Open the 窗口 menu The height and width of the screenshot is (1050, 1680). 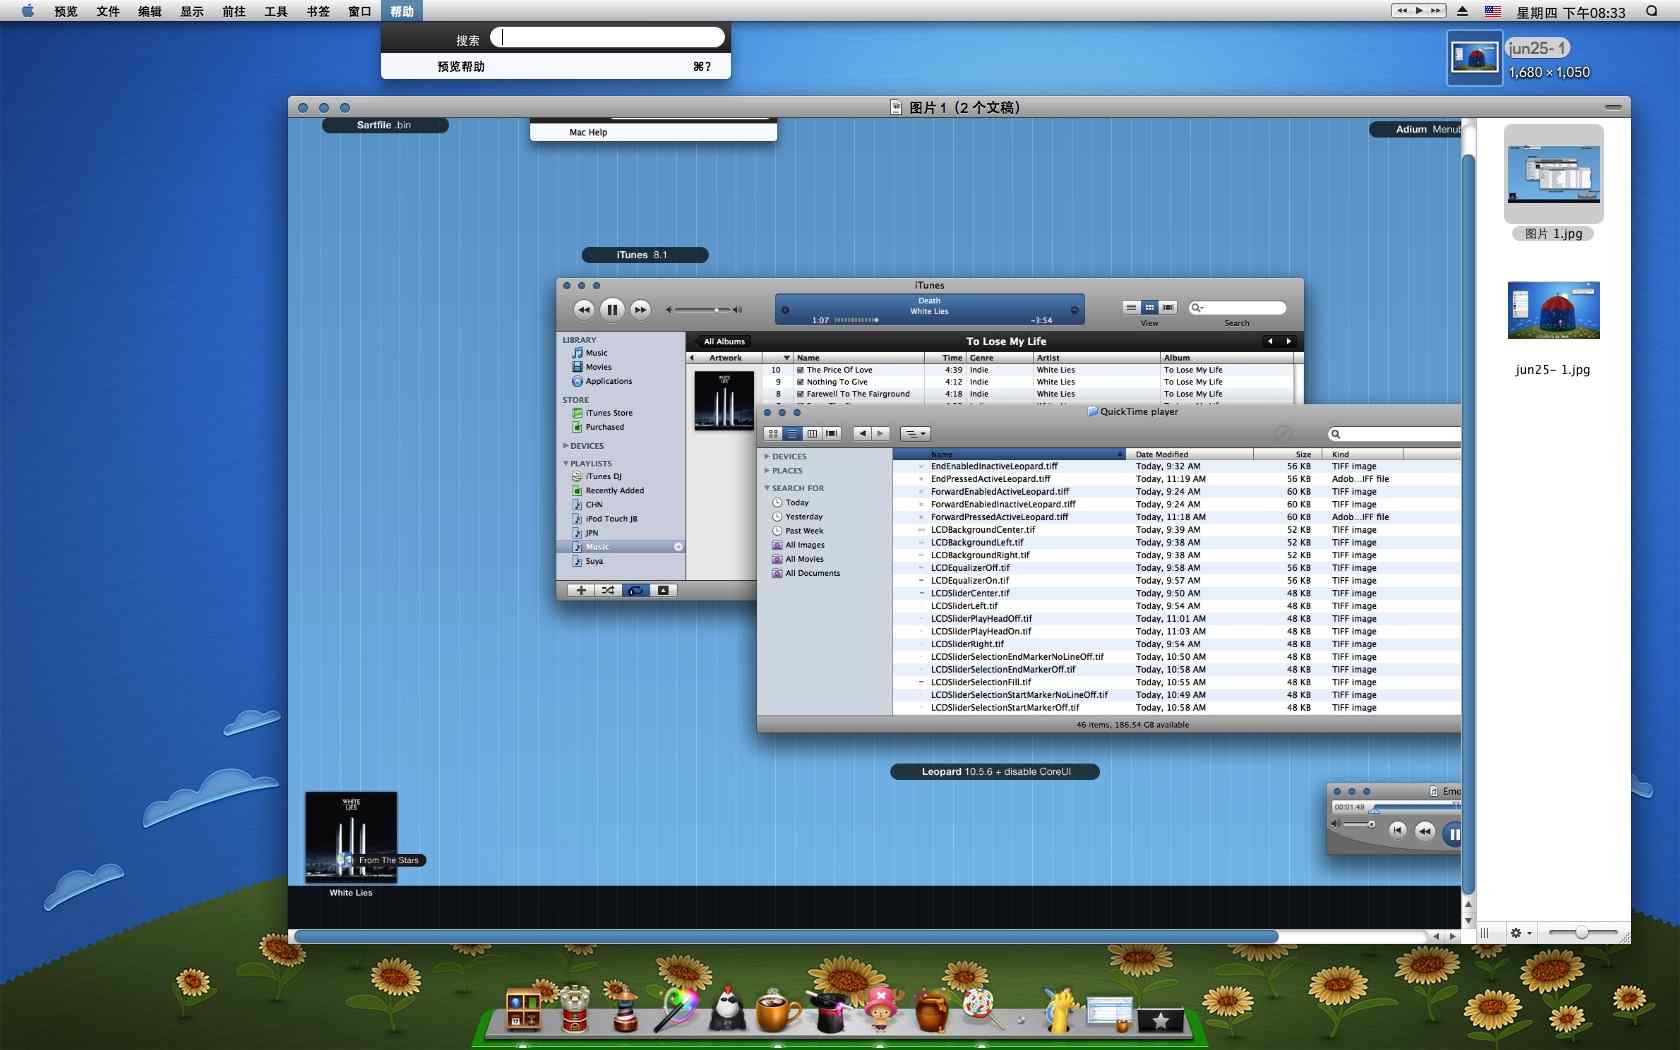(x=360, y=11)
